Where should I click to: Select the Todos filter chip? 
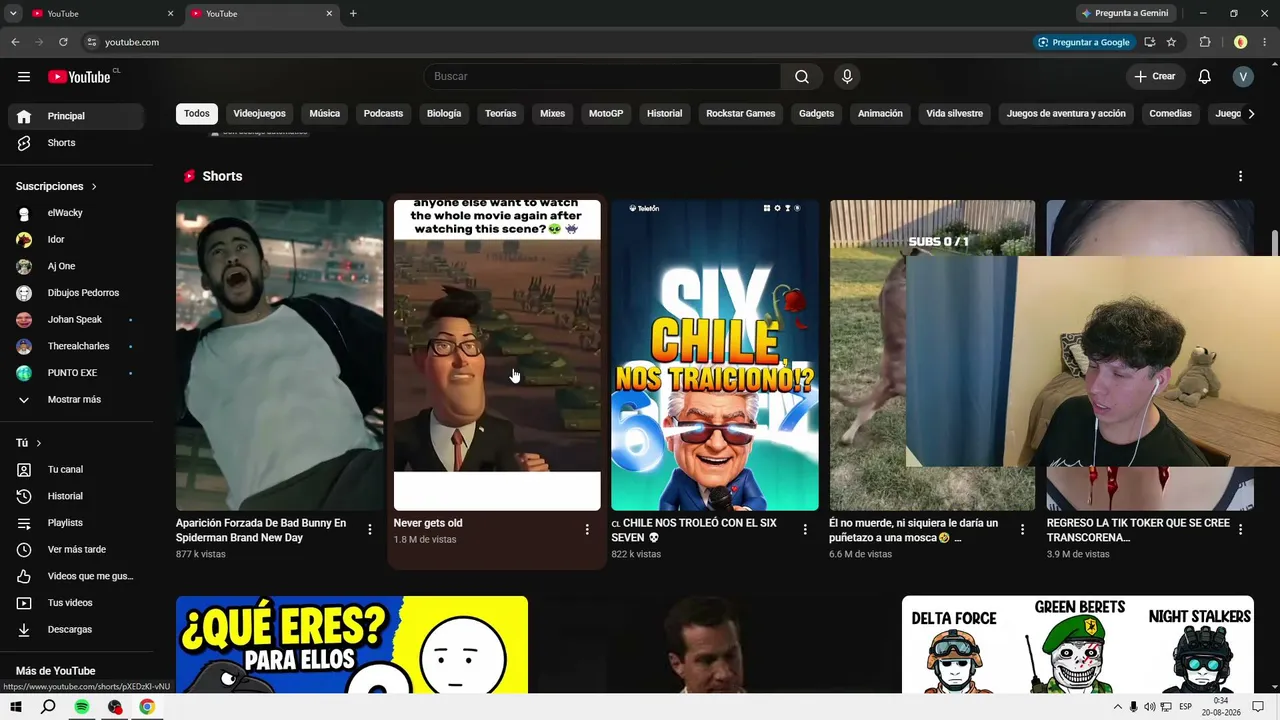197,114
